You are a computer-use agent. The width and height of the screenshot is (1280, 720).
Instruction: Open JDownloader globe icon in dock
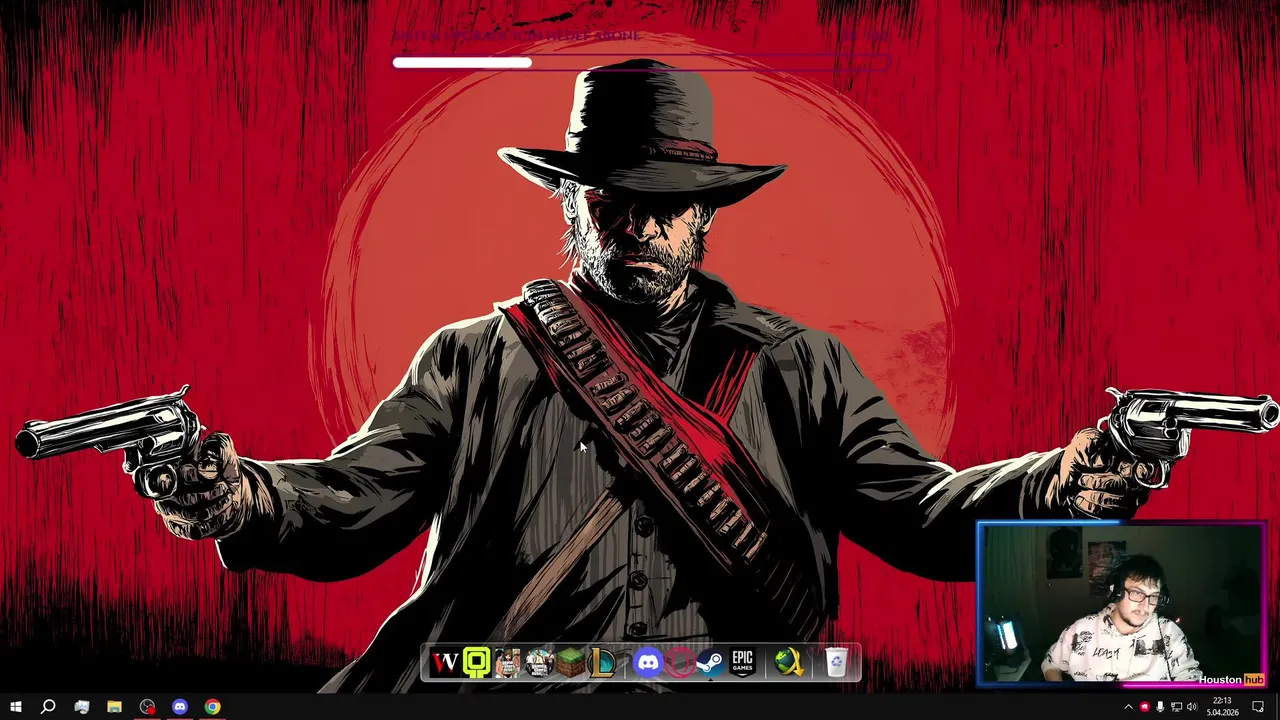coord(789,662)
